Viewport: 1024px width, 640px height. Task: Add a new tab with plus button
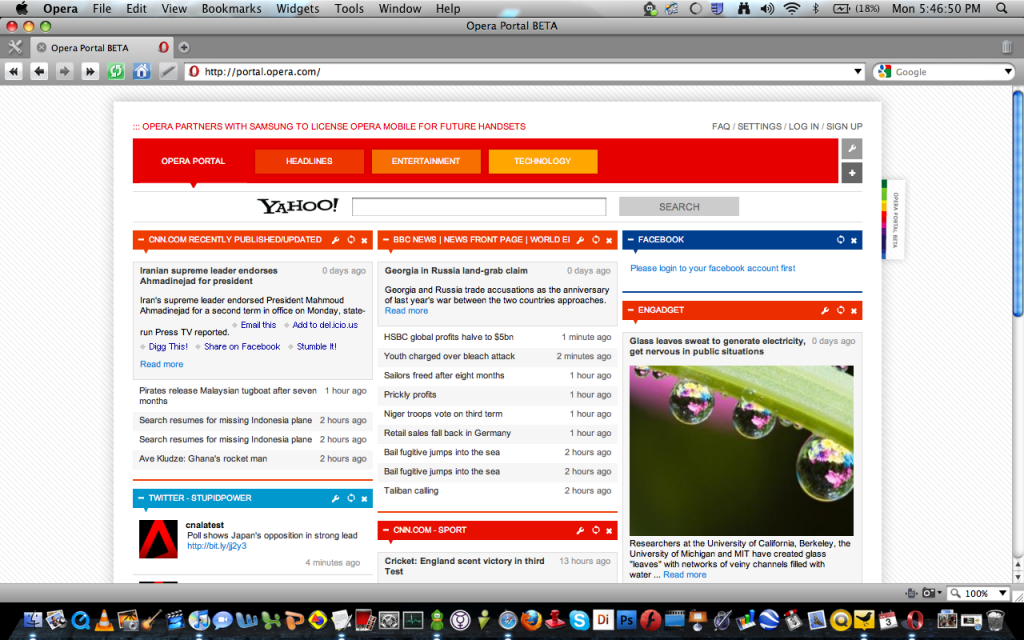coord(184,47)
